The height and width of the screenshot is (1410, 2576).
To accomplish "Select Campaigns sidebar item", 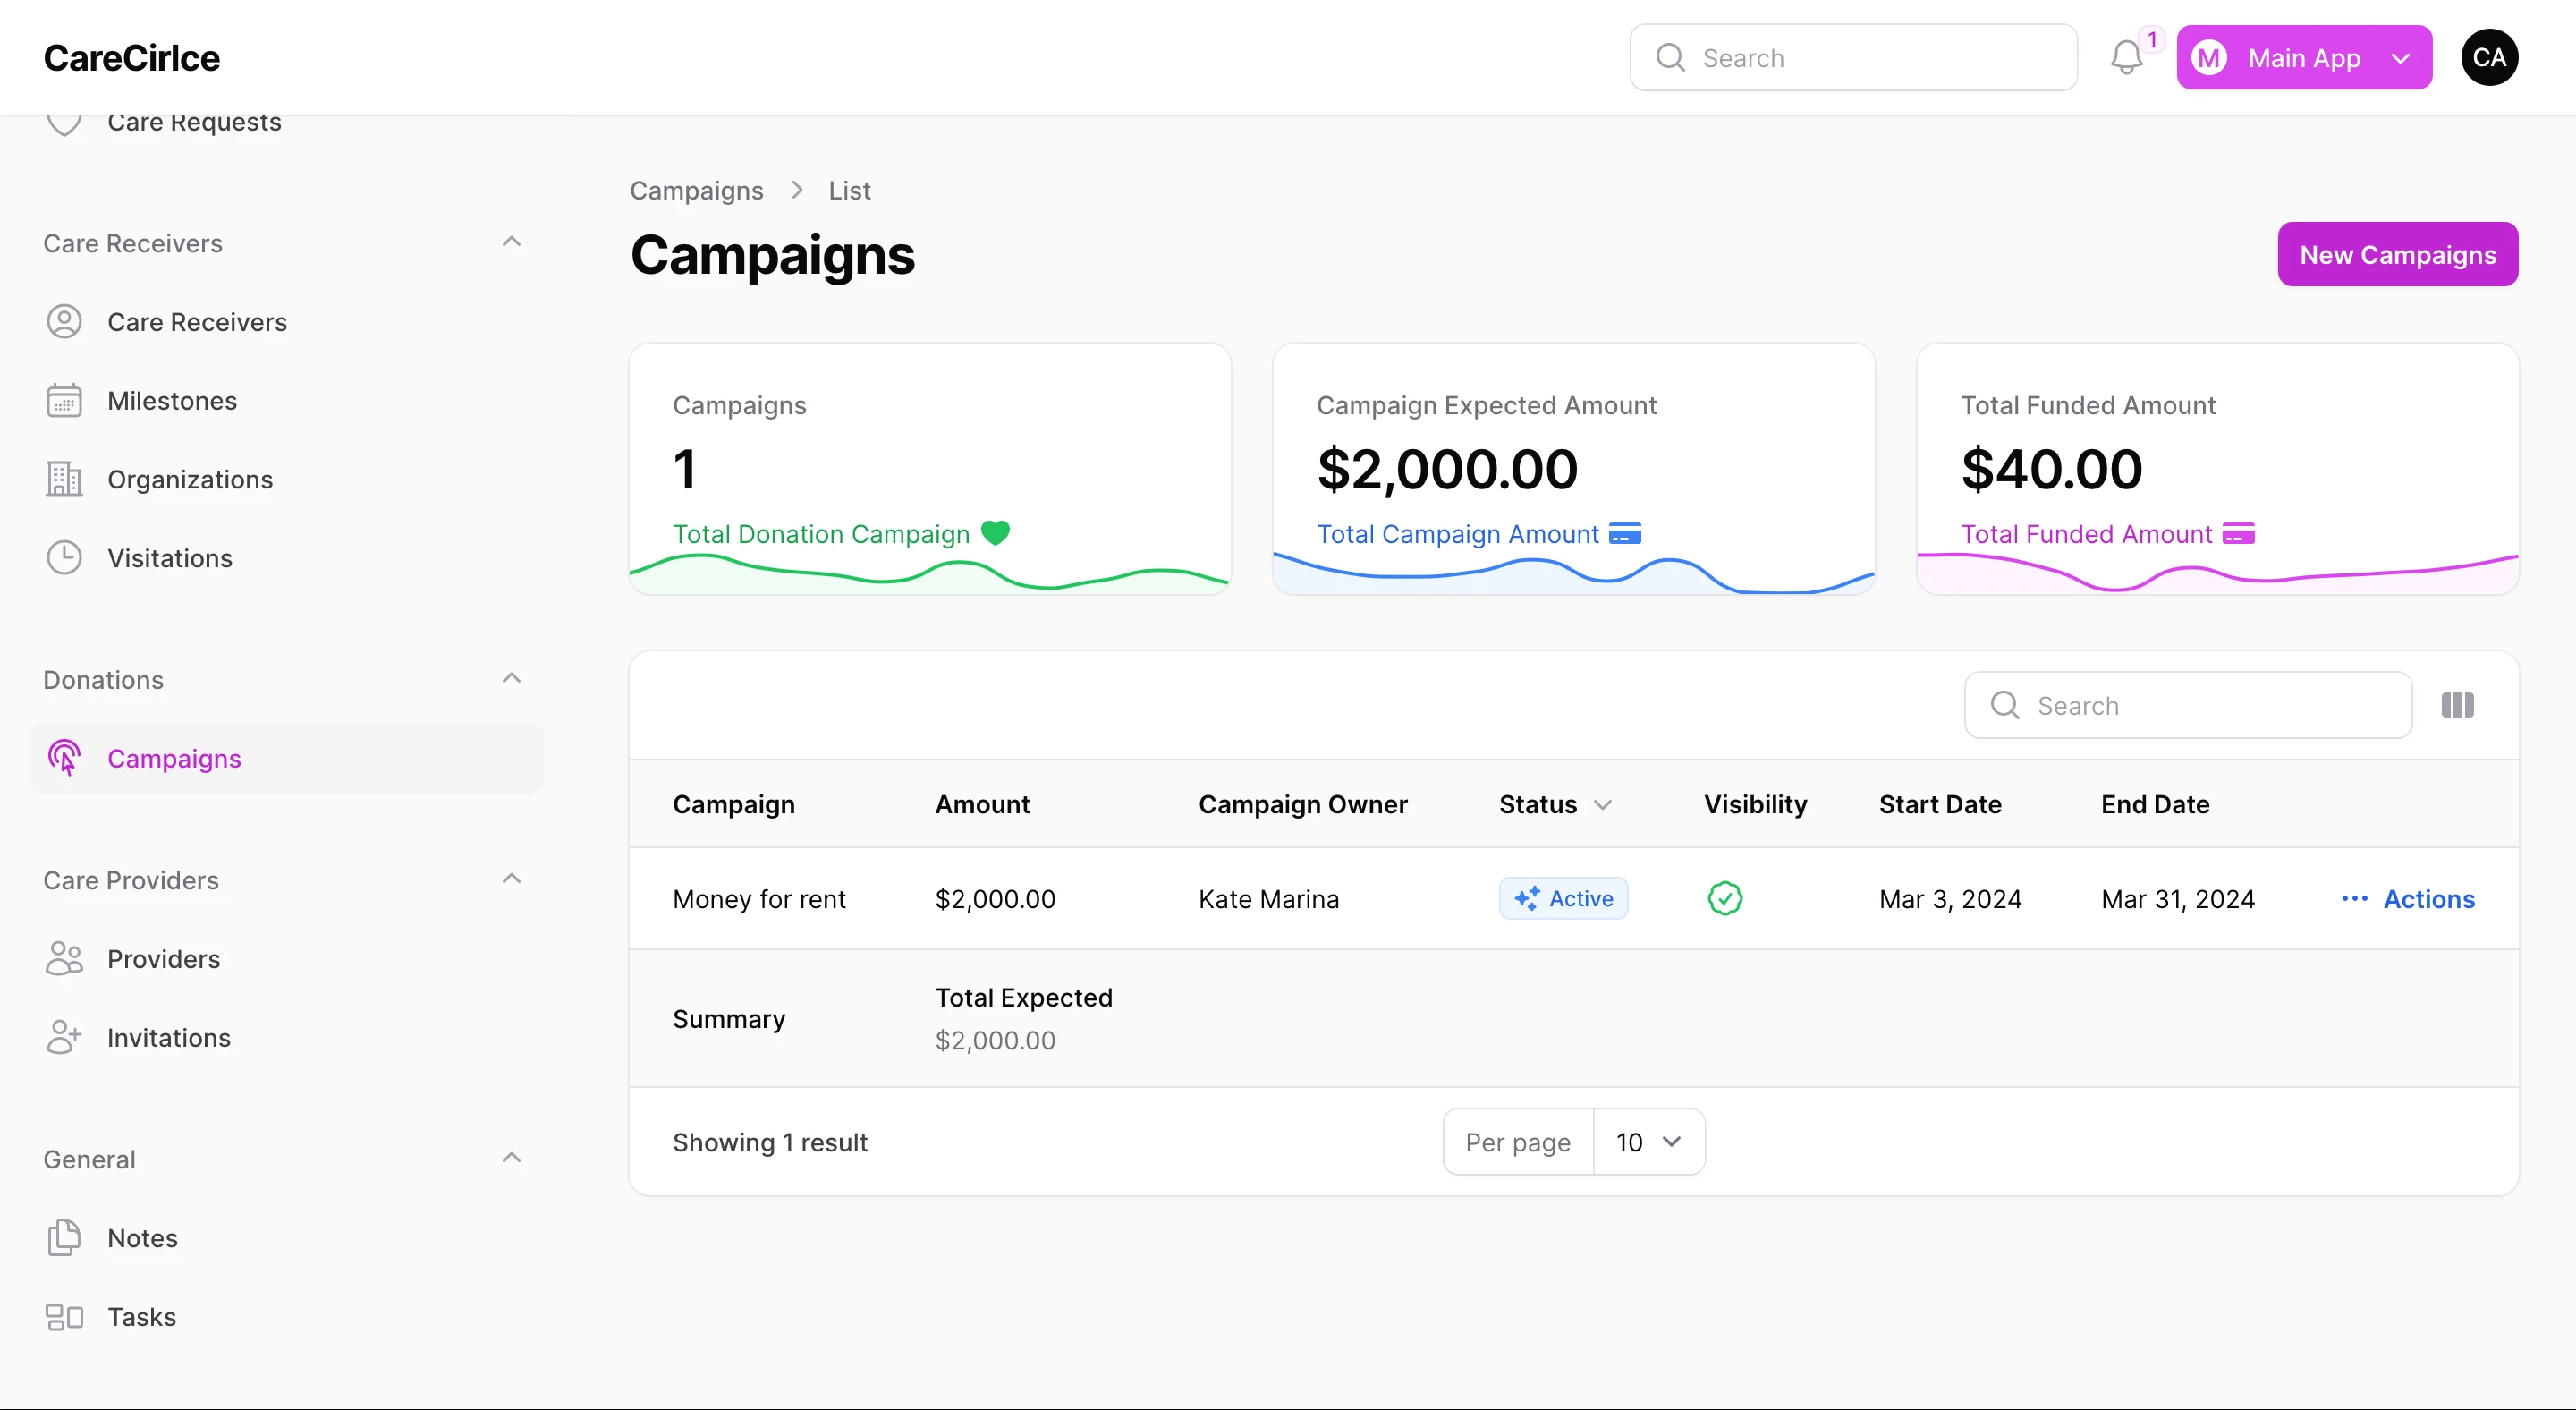I will click(286, 758).
